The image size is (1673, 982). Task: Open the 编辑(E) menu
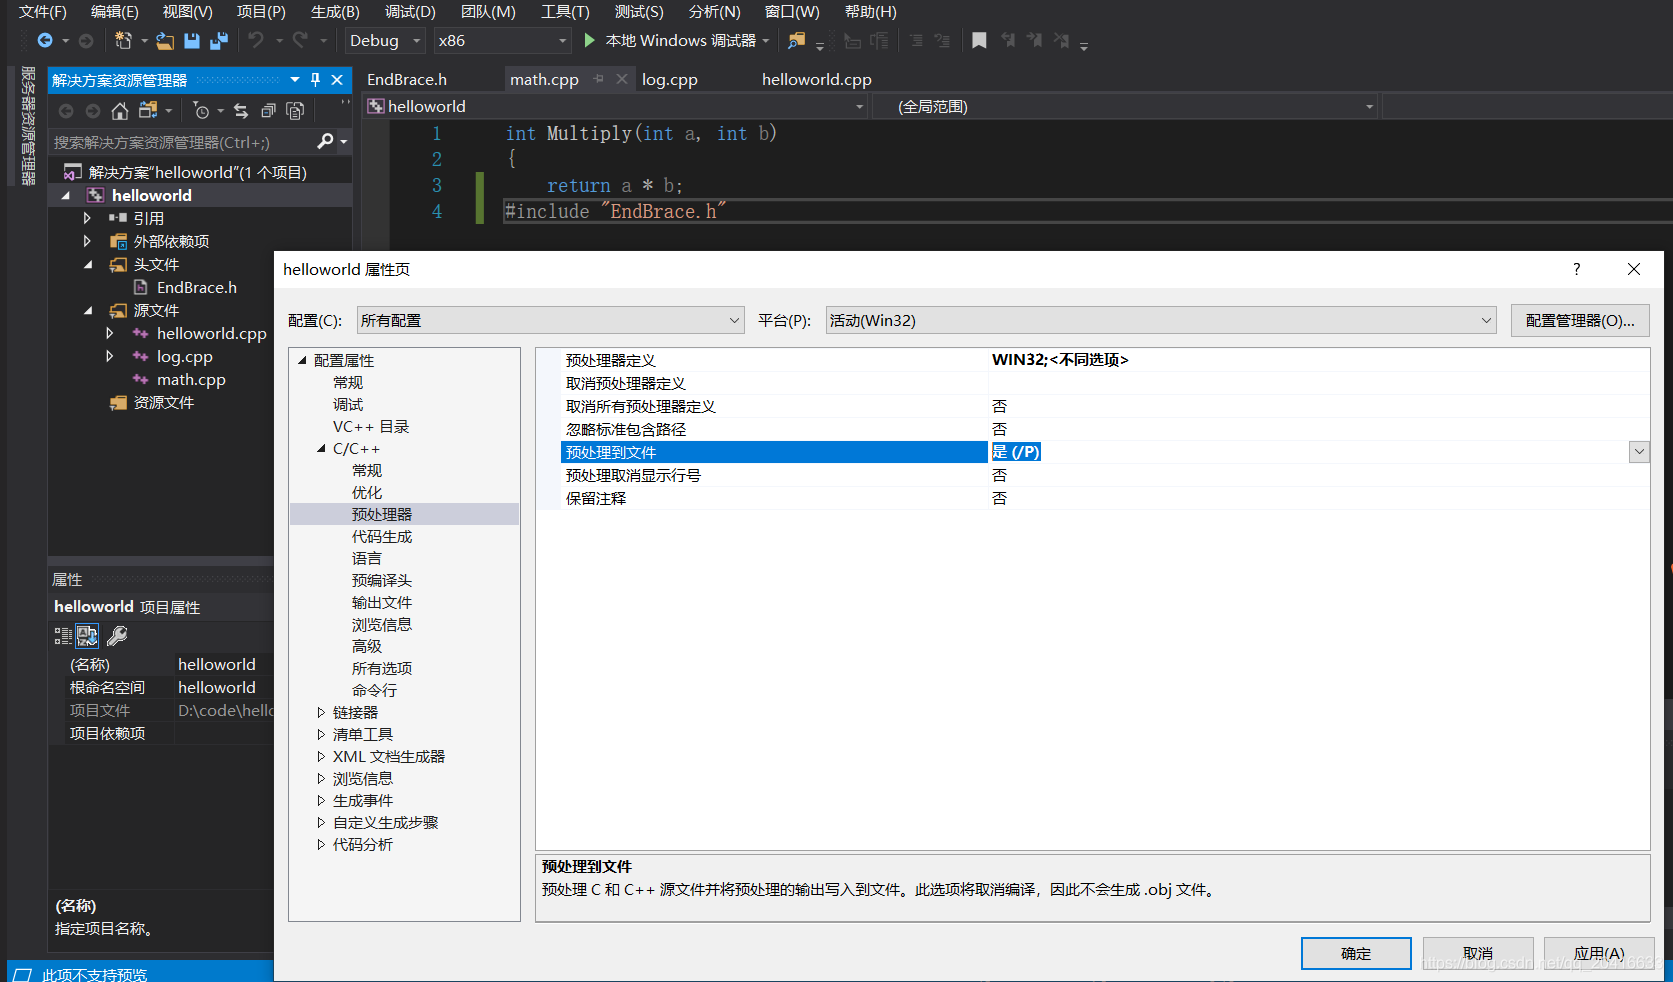(115, 12)
